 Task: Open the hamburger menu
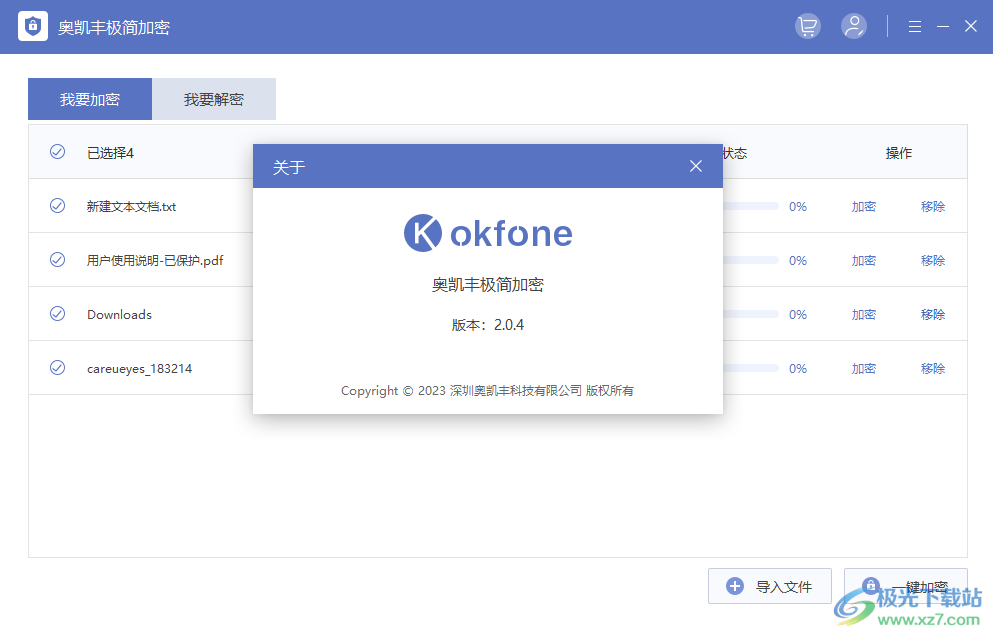(x=914, y=27)
